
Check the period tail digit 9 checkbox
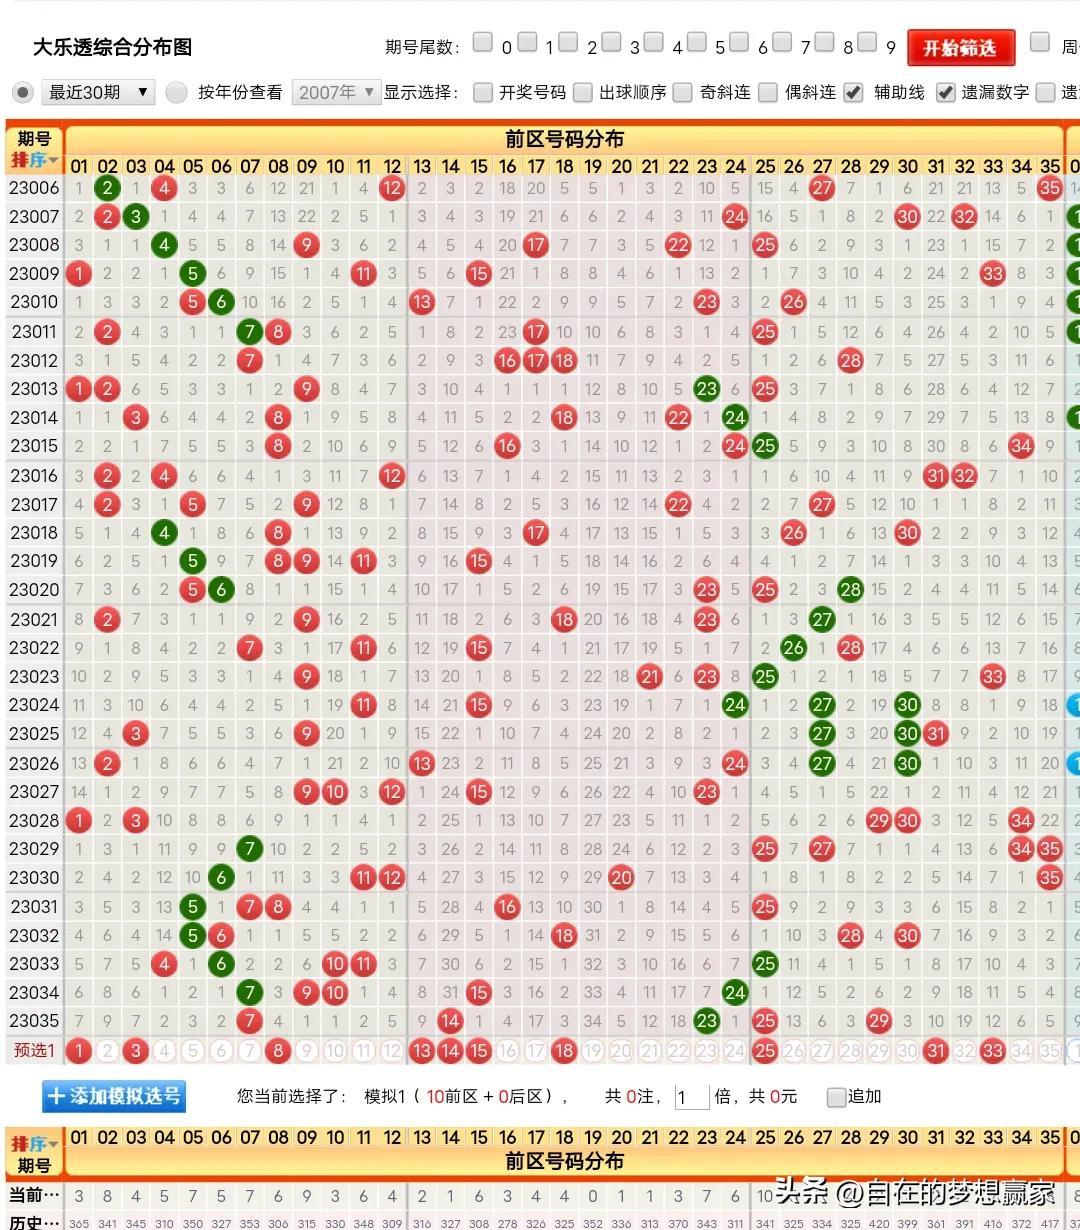click(x=867, y=42)
